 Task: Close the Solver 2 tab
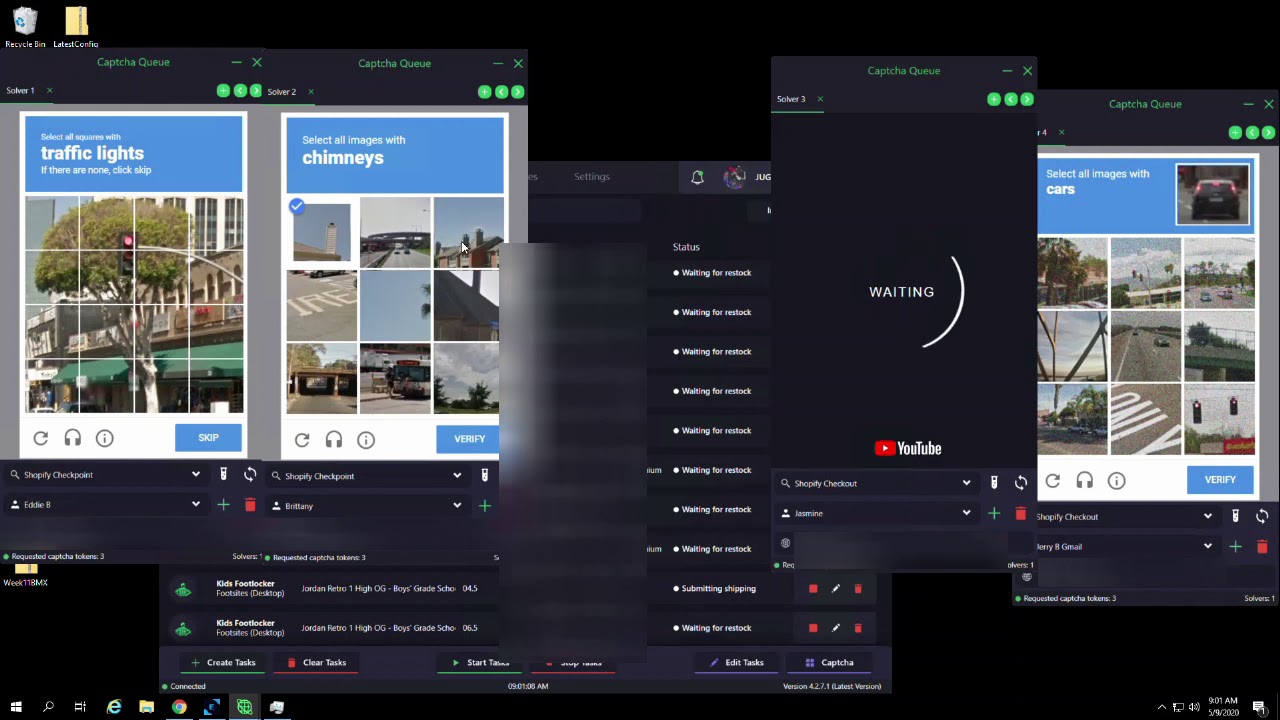point(310,92)
